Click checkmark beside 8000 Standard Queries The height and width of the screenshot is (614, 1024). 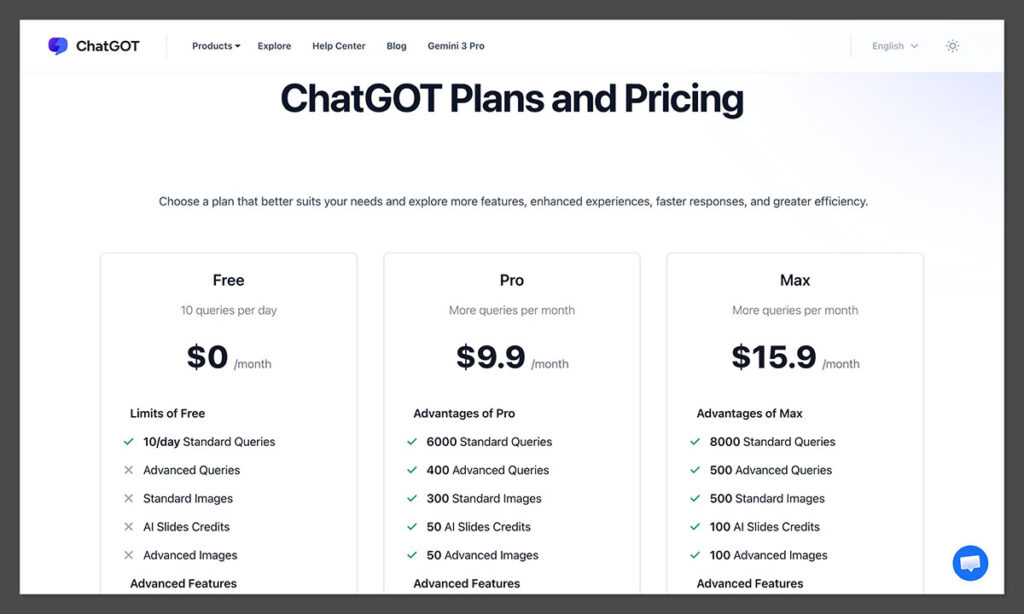tap(694, 441)
